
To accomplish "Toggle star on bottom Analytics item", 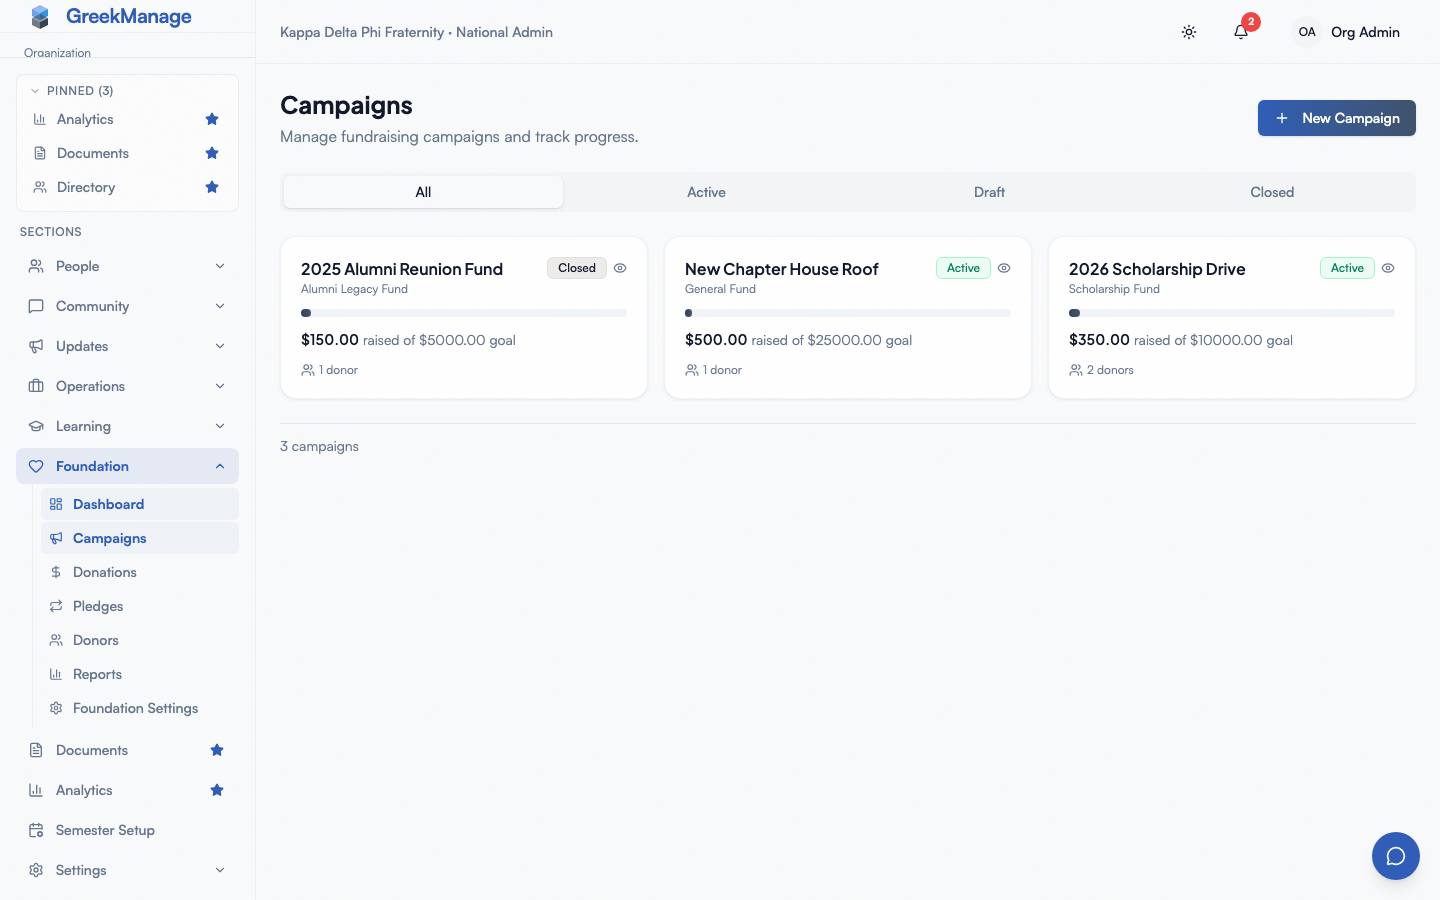I will point(217,790).
